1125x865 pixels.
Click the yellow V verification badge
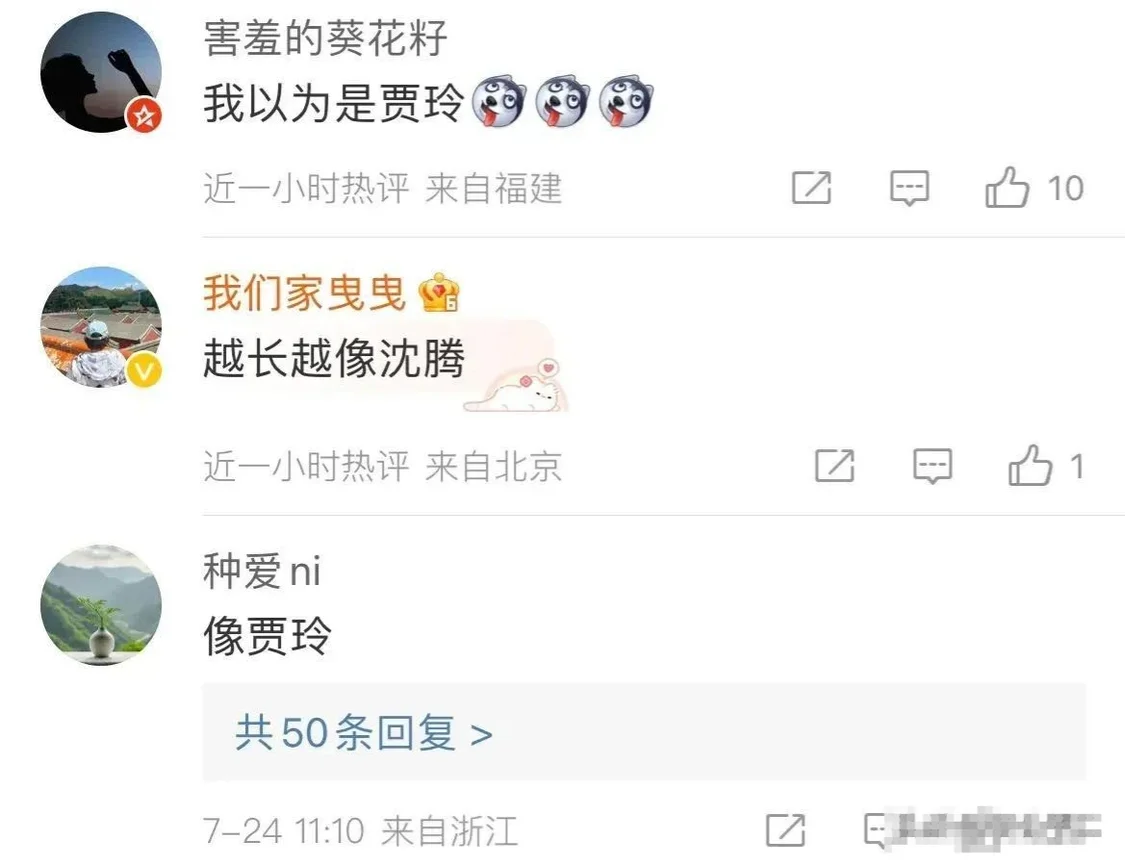144,371
